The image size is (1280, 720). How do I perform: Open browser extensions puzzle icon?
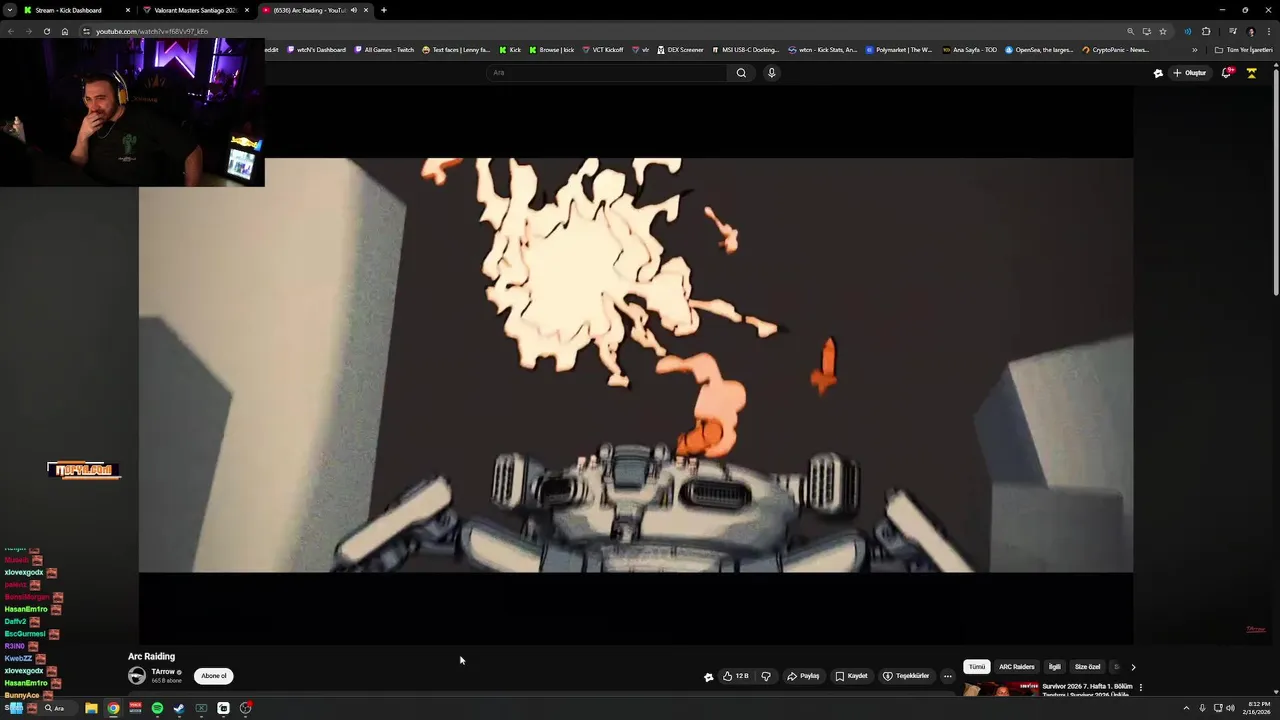click(x=1206, y=31)
